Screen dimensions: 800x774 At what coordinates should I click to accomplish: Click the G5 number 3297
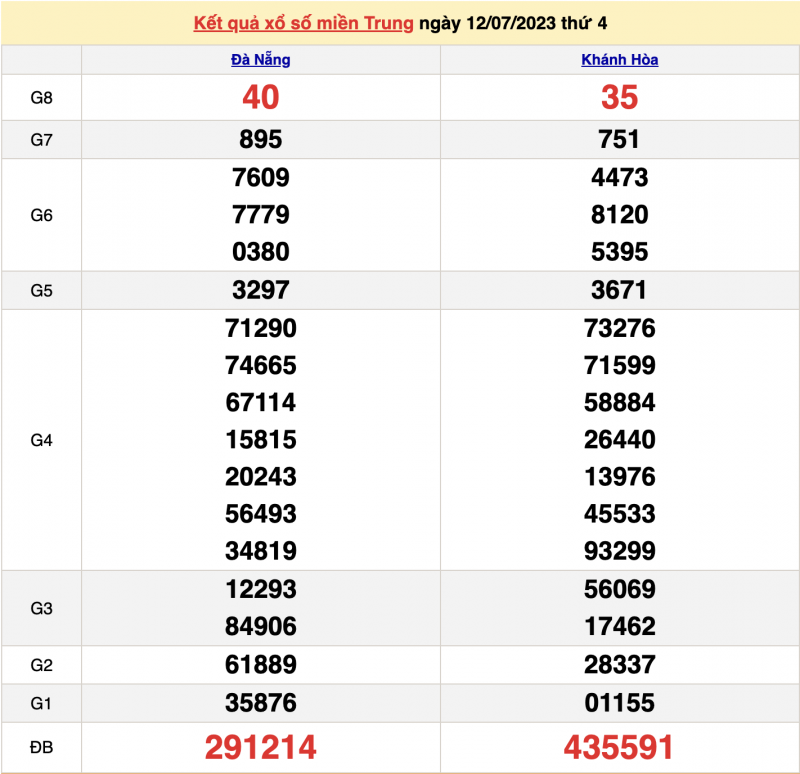click(x=260, y=291)
